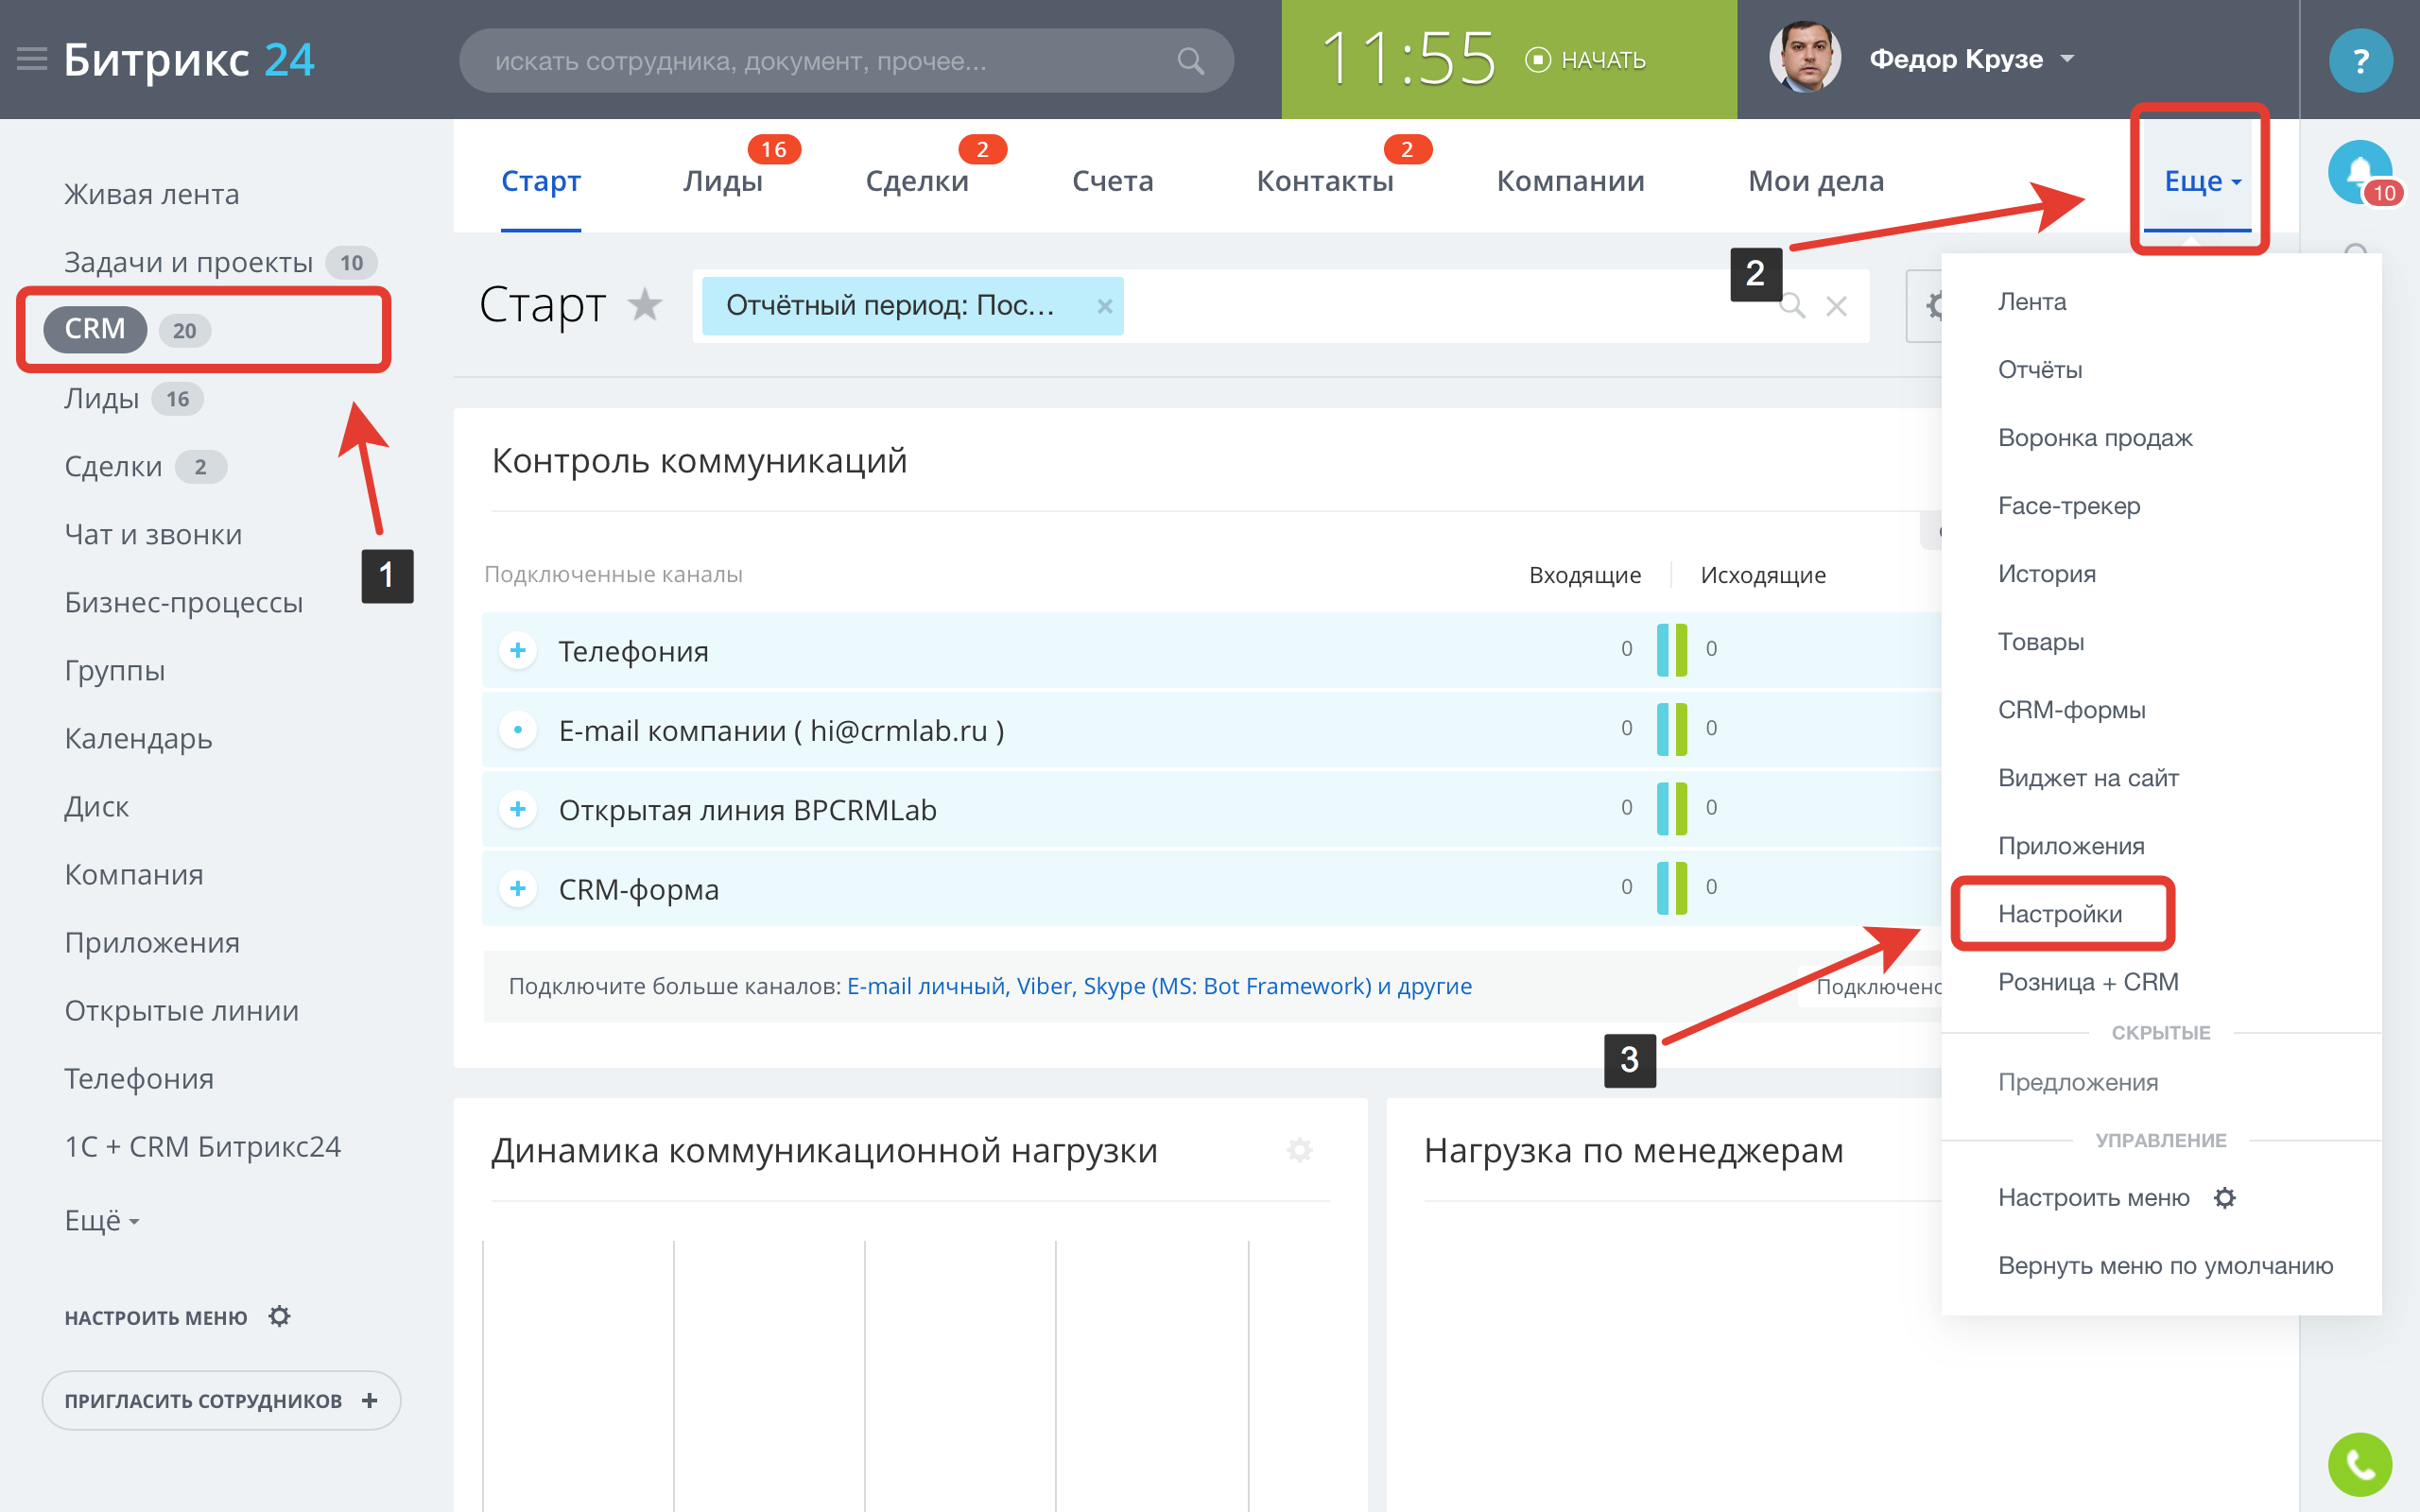The height and width of the screenshot is (1512, 2420).
Task: Follow the E-mail личный, Viber, Skype link
Action: pyautogui.click(x=1159, y=986)
